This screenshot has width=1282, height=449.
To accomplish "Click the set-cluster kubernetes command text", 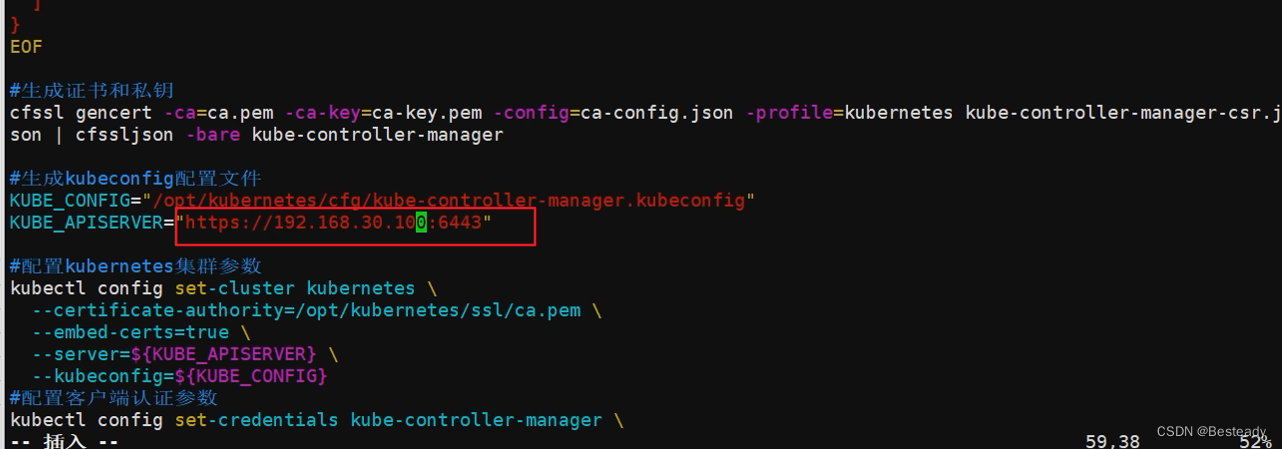I will (x=294, y=288).
